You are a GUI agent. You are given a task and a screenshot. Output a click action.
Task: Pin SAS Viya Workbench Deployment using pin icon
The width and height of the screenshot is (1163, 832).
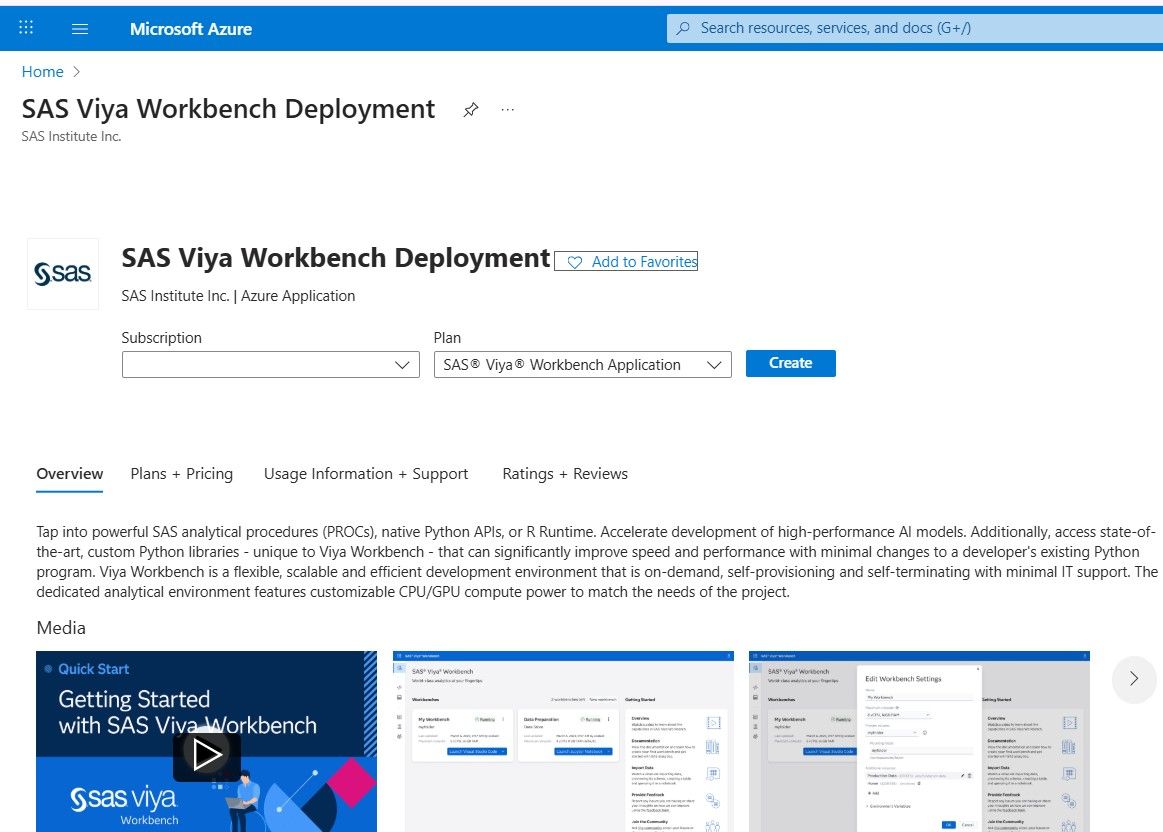[x=470, y=110]
